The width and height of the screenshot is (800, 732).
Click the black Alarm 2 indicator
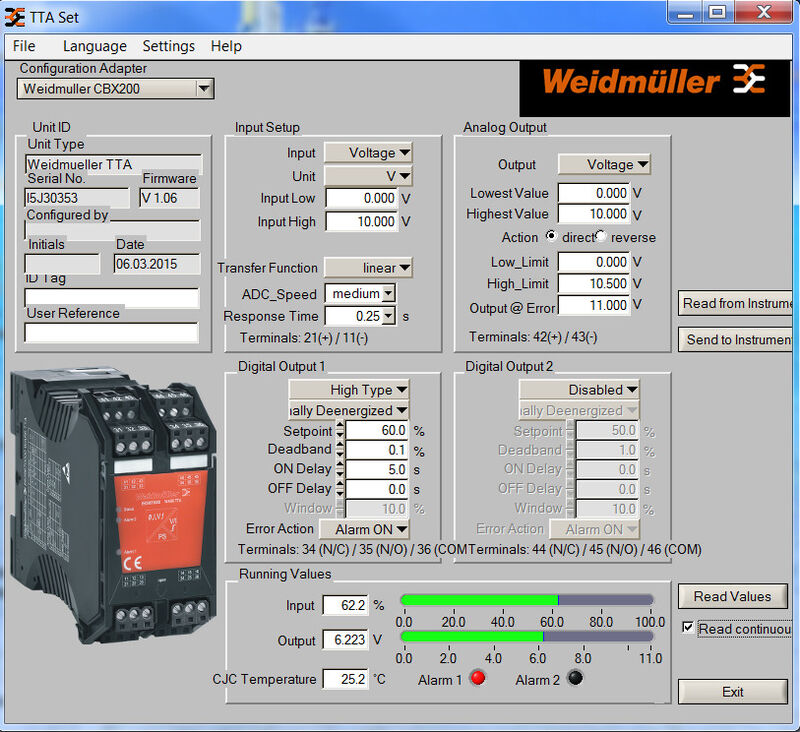pos(574,679)
